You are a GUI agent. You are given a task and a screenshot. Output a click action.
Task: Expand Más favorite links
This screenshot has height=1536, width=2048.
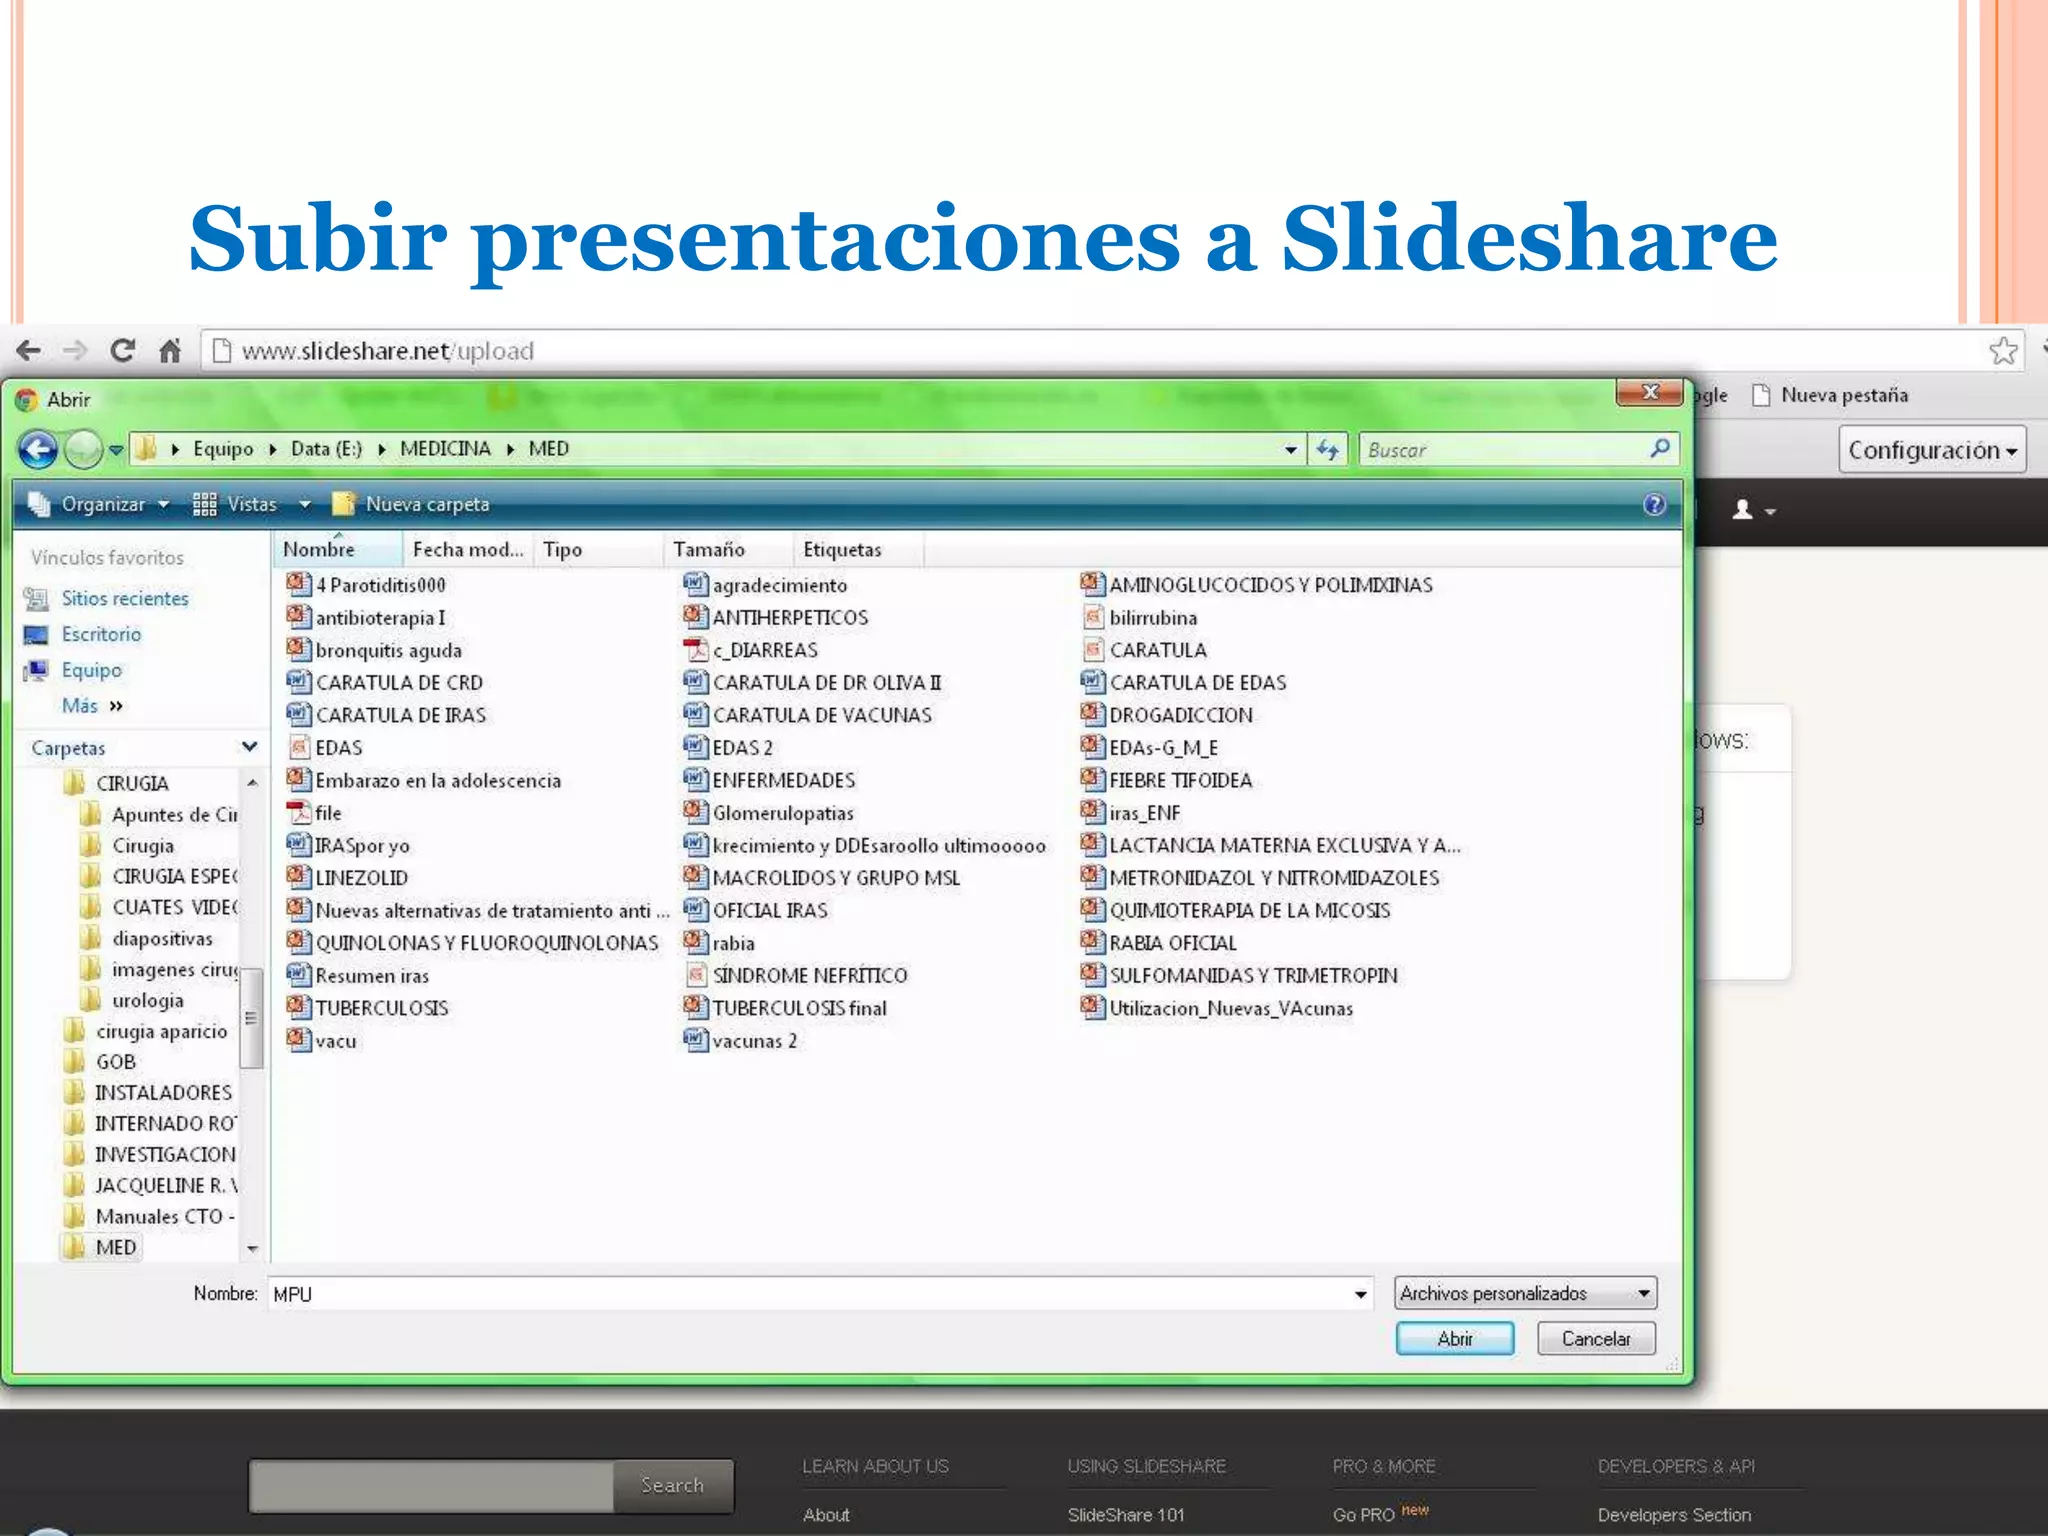point(92,706)
